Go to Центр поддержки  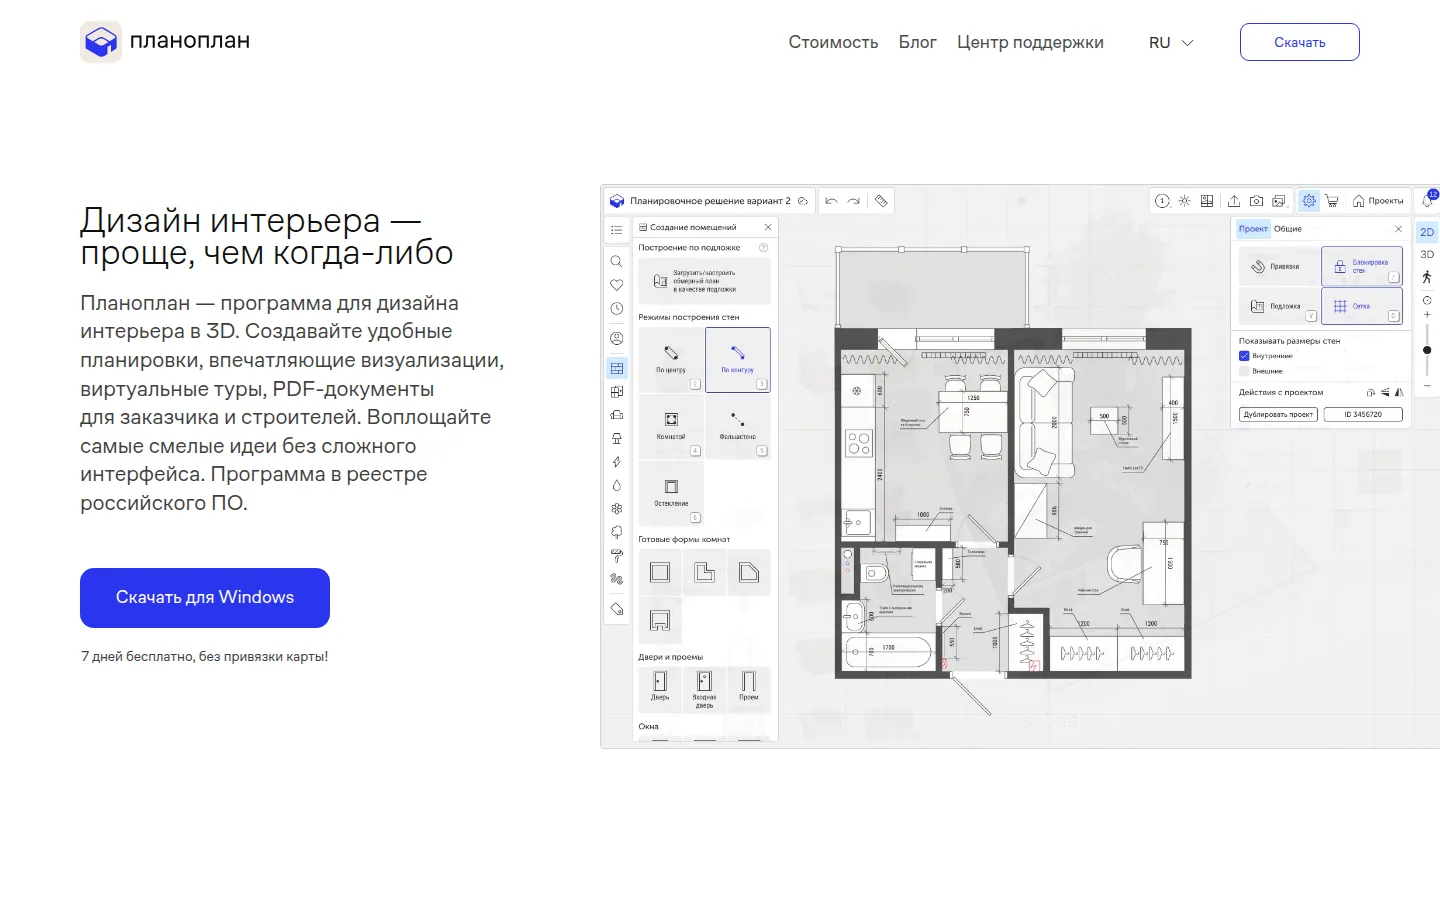pyautogui.click(x=1030, y=42)
